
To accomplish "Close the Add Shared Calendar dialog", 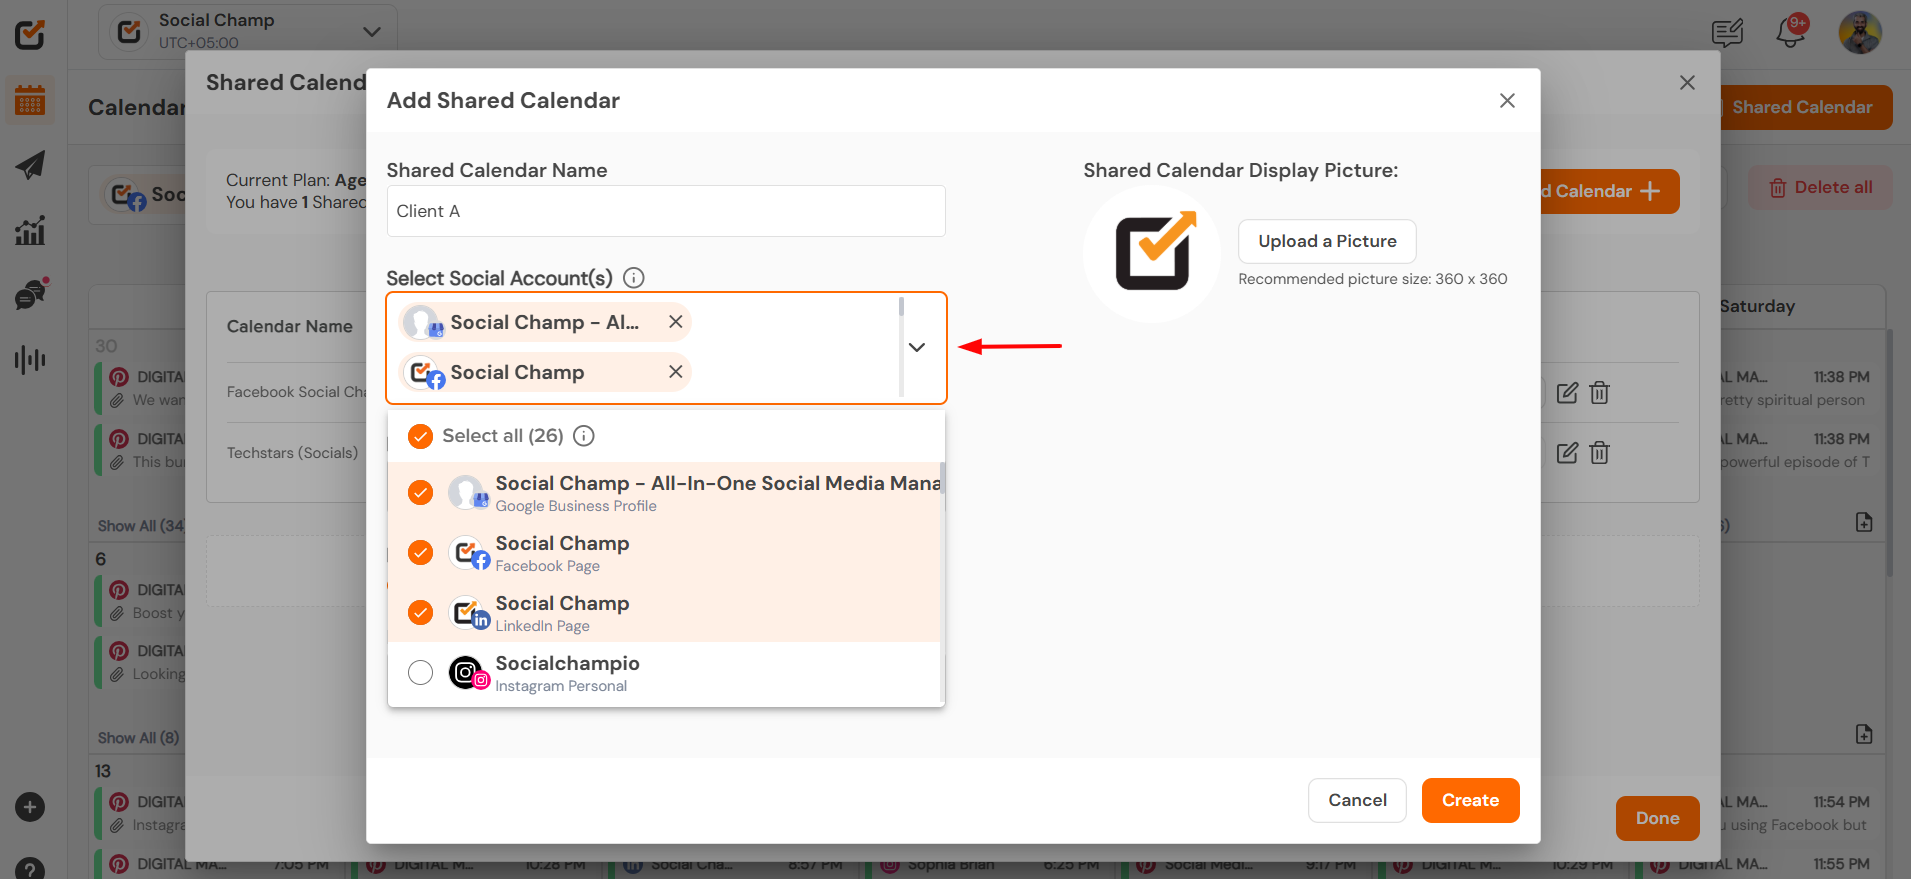I will (1507, 100).
